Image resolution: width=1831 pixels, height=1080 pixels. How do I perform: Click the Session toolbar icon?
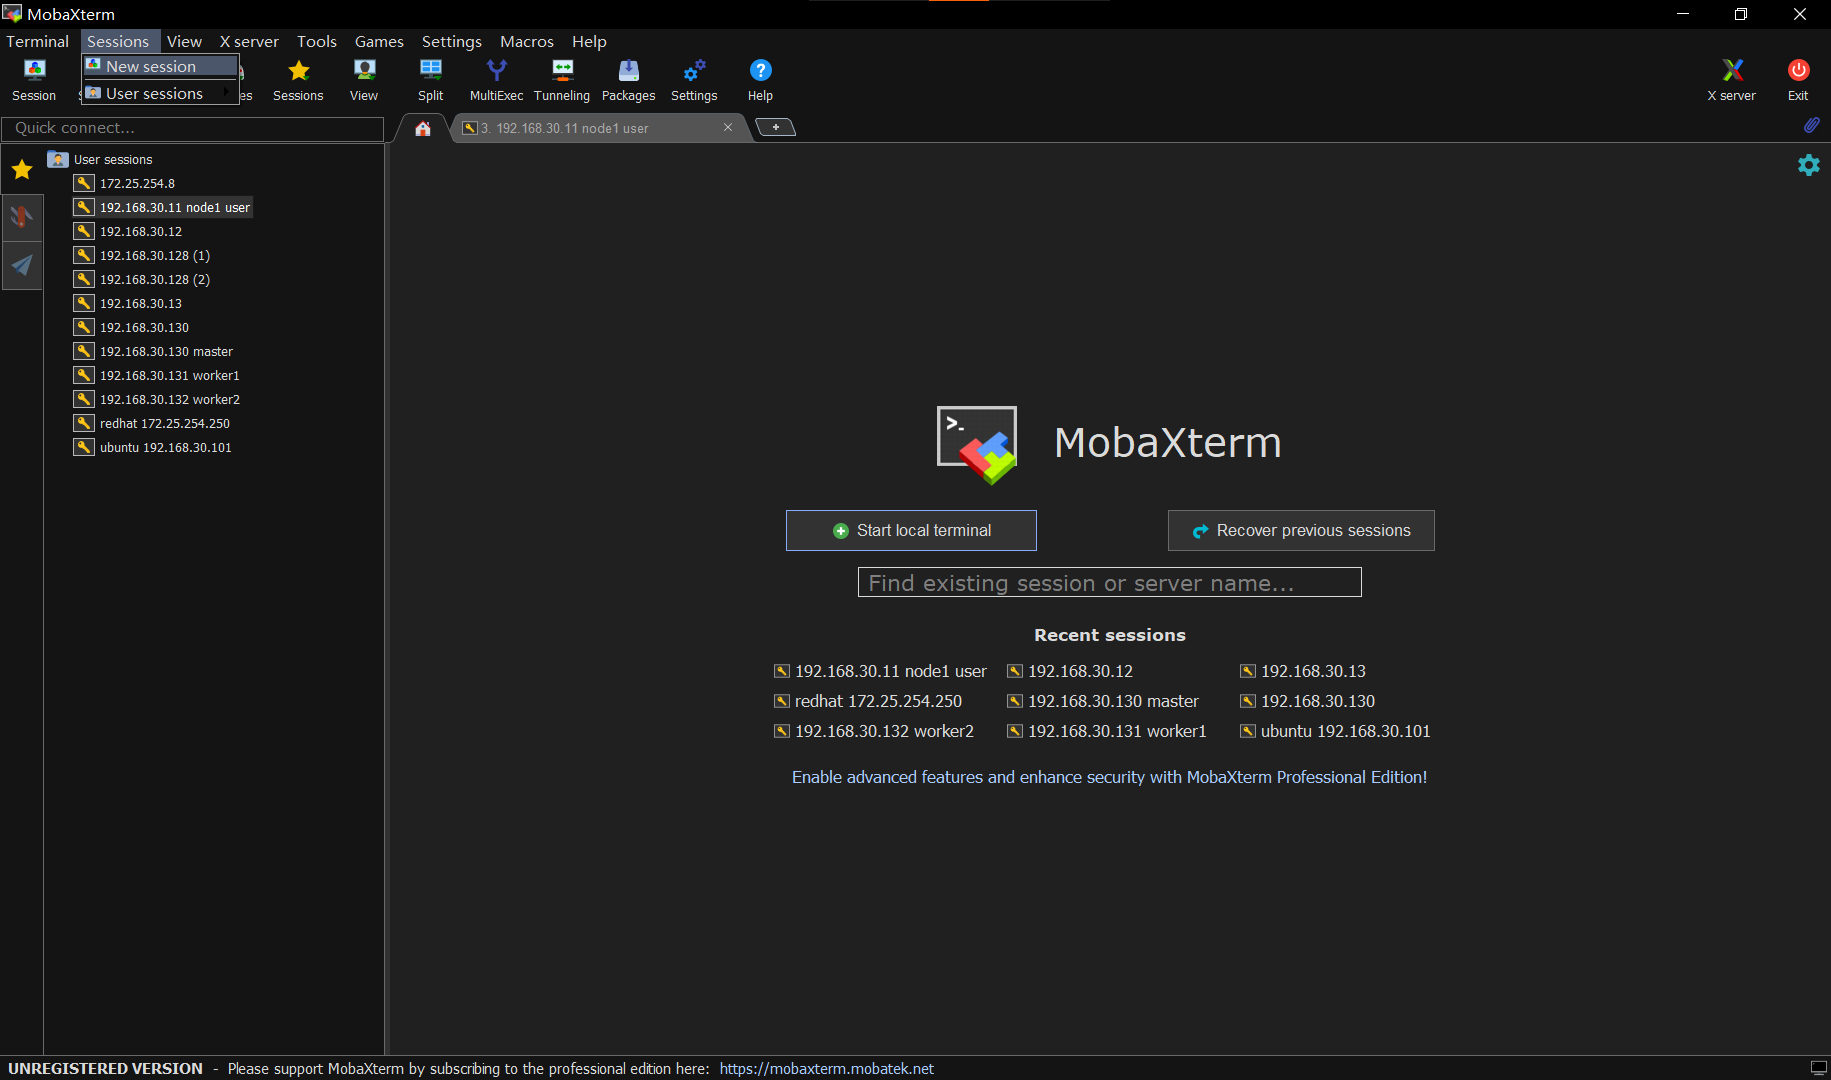[34, 80]
